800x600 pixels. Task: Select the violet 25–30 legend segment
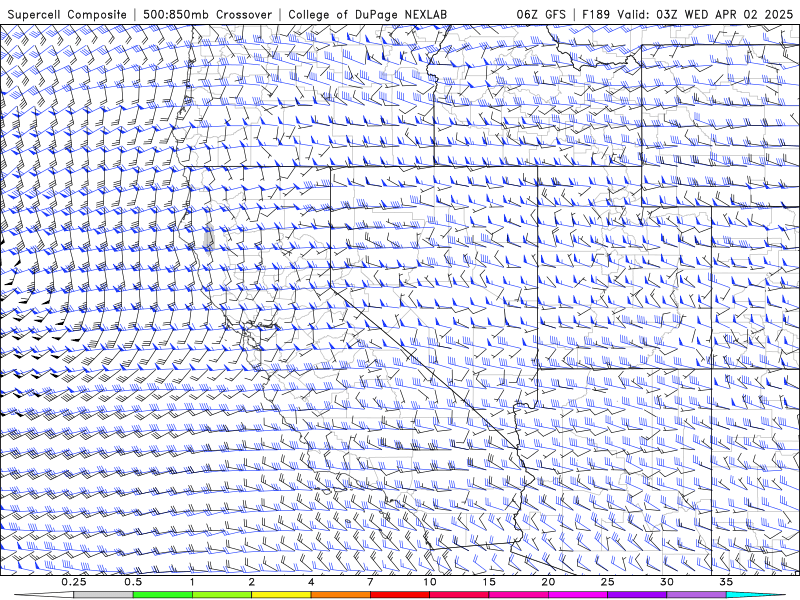pyautogui.click(x=637, y=595)
